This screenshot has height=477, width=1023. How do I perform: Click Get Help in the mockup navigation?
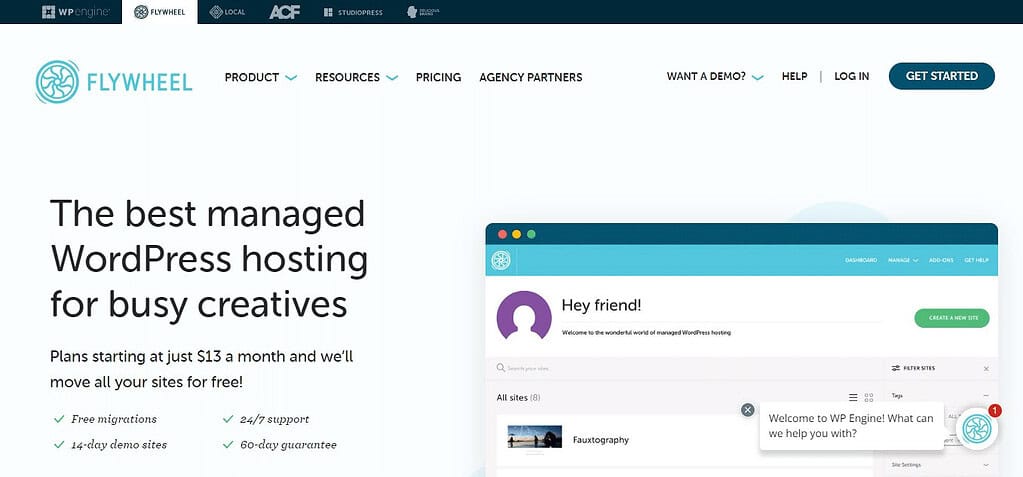976,260
